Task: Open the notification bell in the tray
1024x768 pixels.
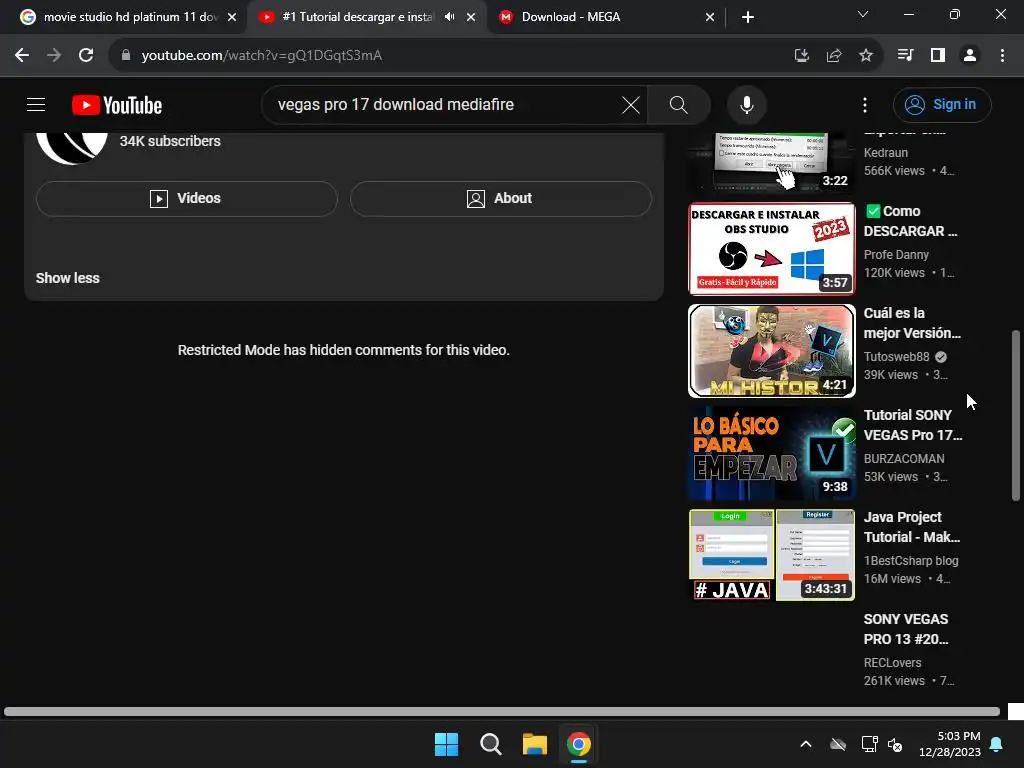Action: [997, 744]
